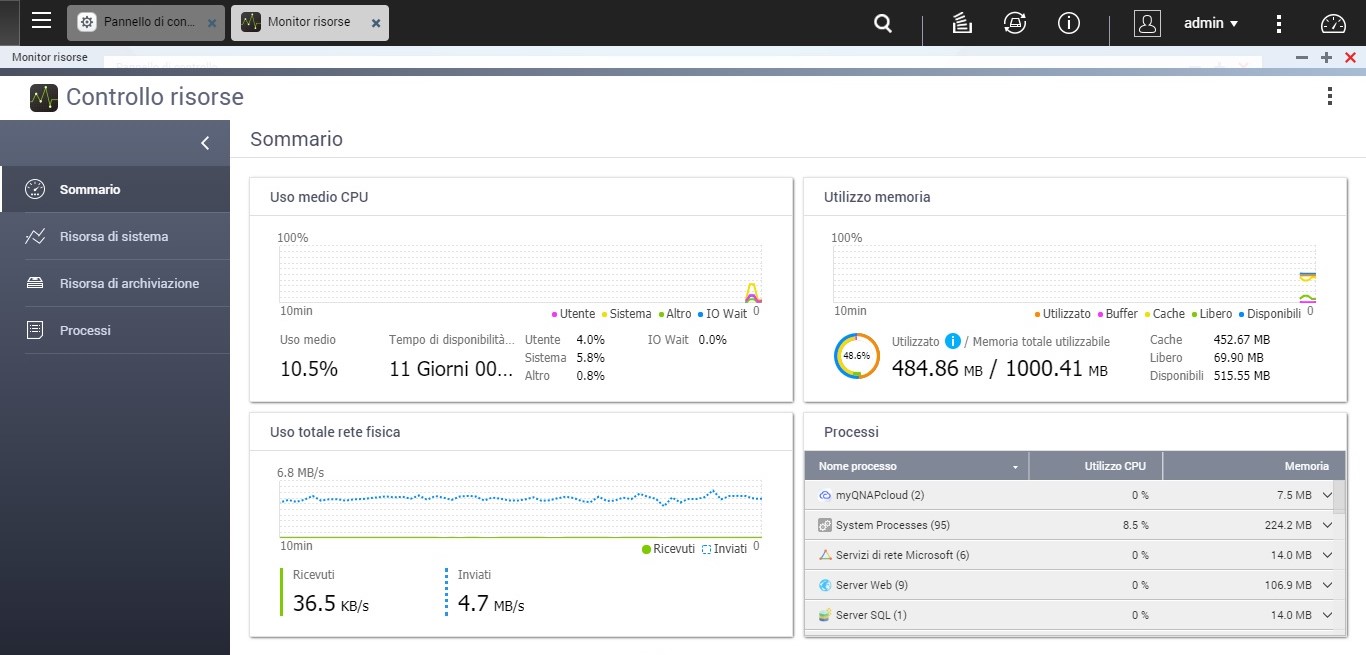
Task: Open the dashboard gauge icon
Action: pyautogui.click(x=1334, y=23)
